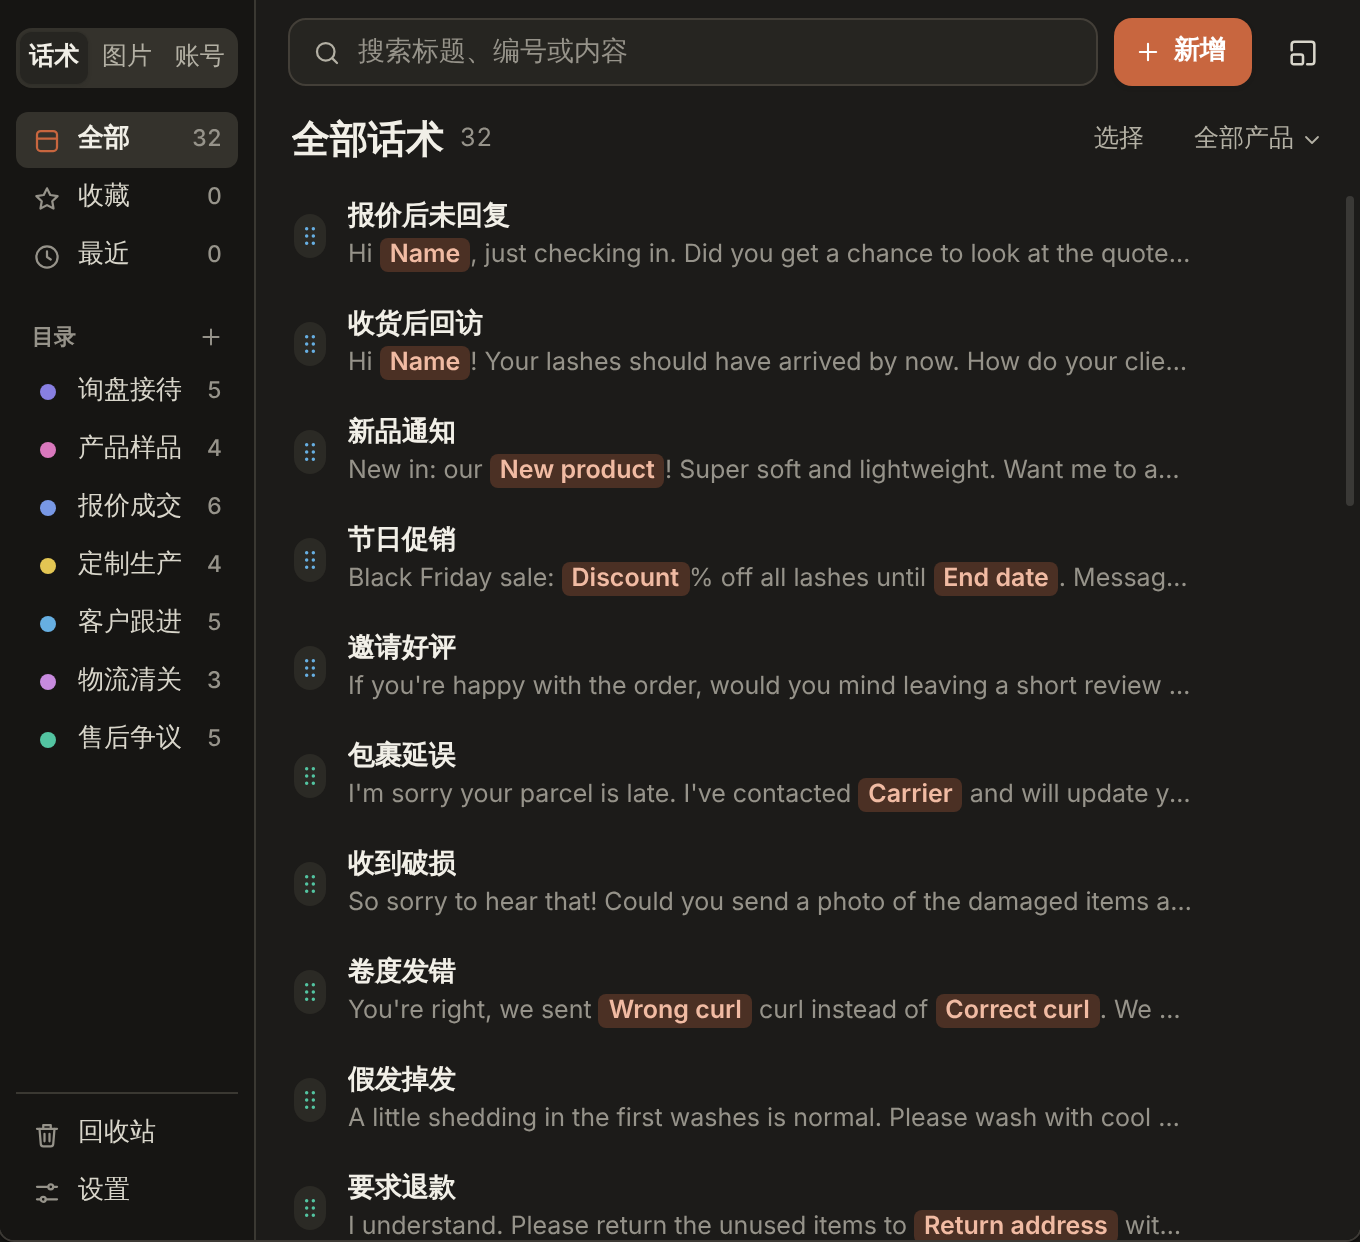The height and width of the screenshot is (1242, 1360).
Task: Open the 询盘接待 category
Action: pos(127,390)
